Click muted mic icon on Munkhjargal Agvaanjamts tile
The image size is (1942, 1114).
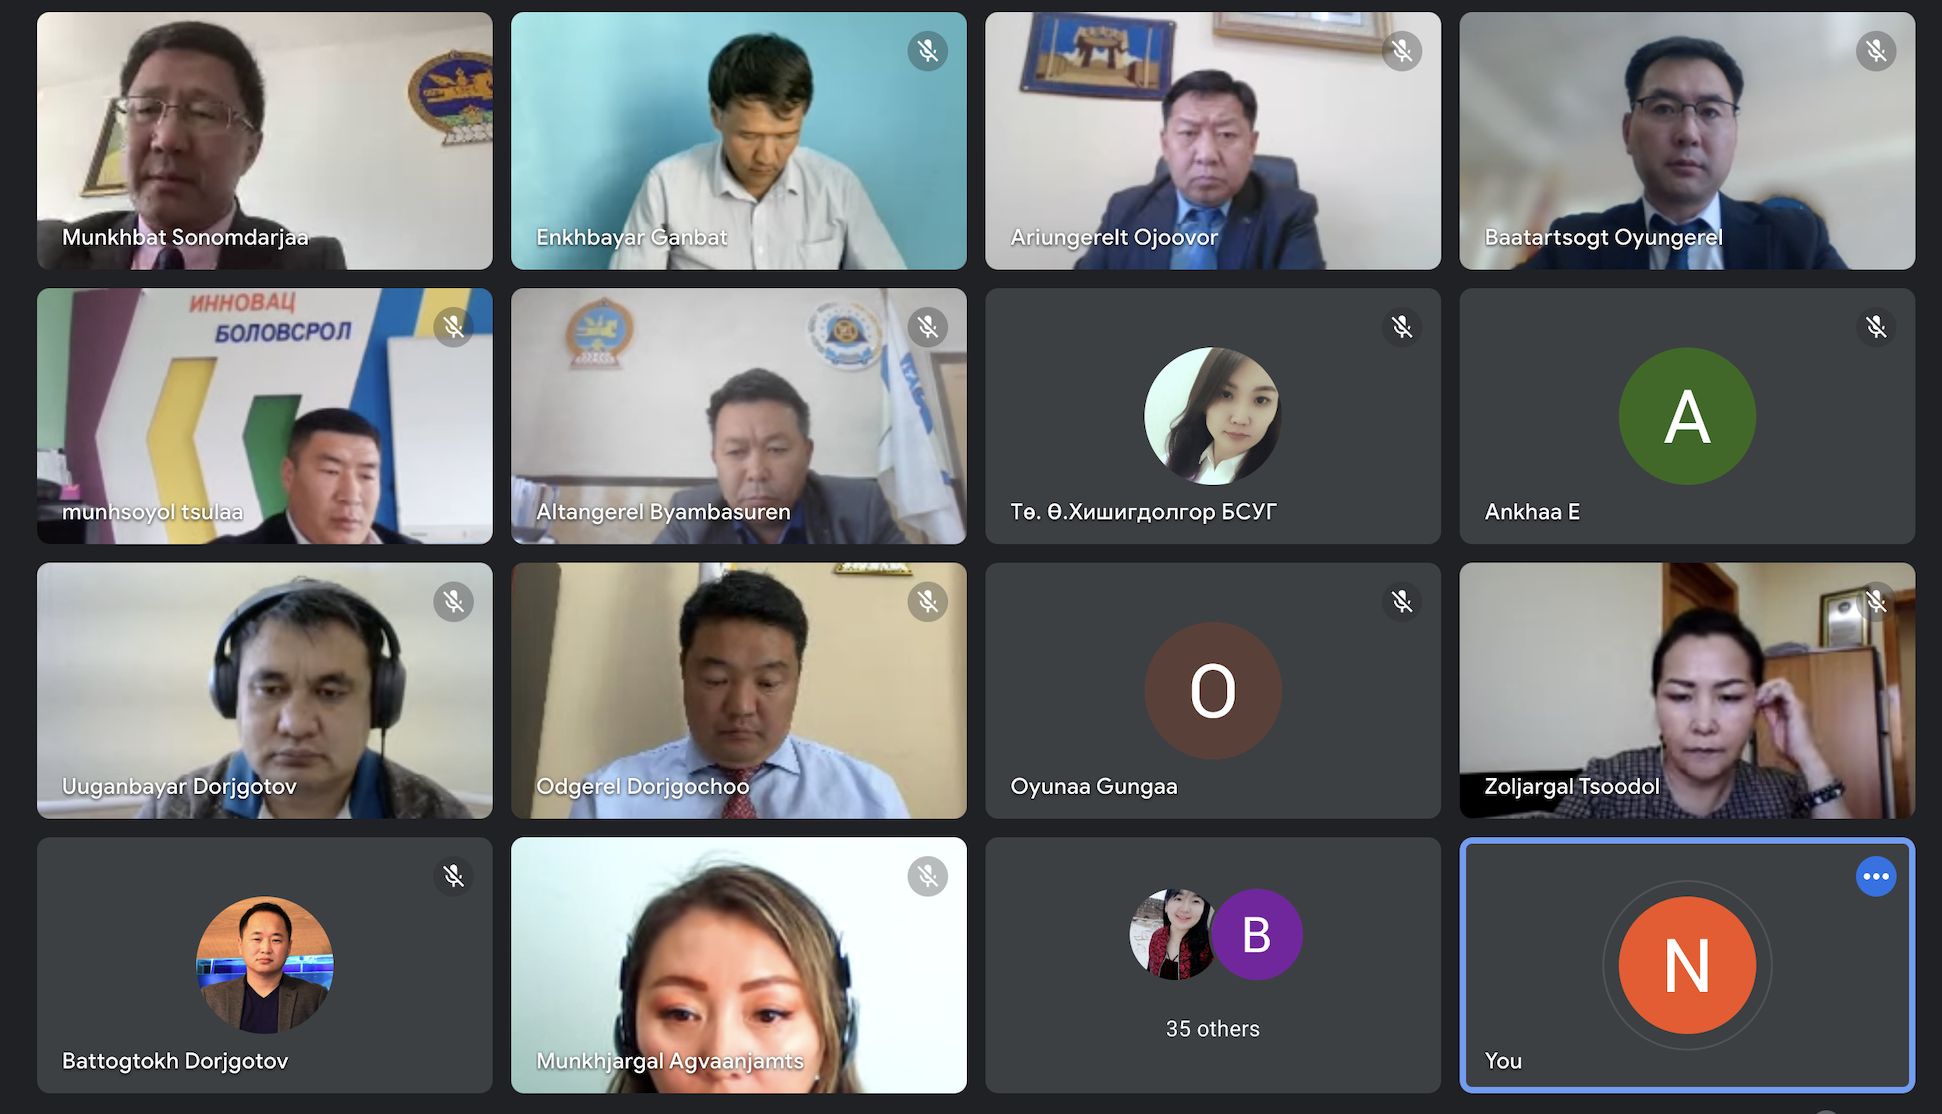click(x=928, y=877)
